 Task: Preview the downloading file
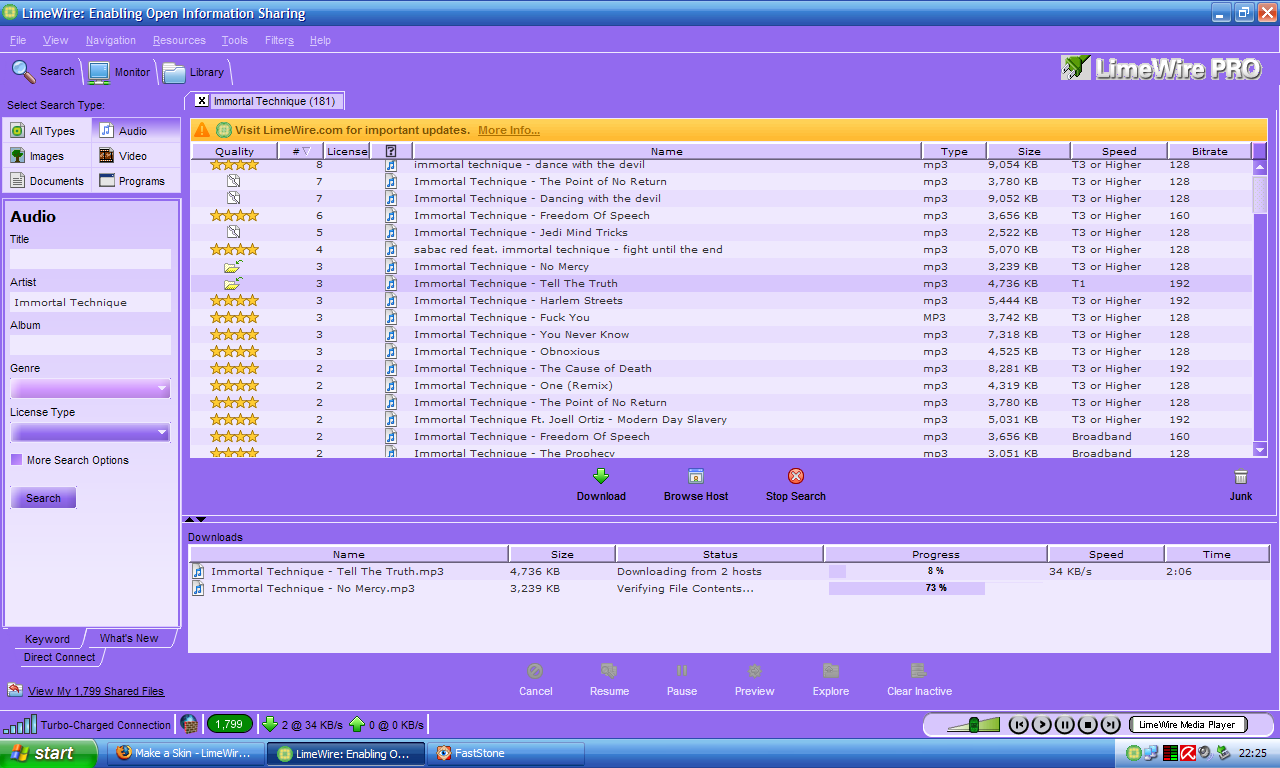point(755,680)
